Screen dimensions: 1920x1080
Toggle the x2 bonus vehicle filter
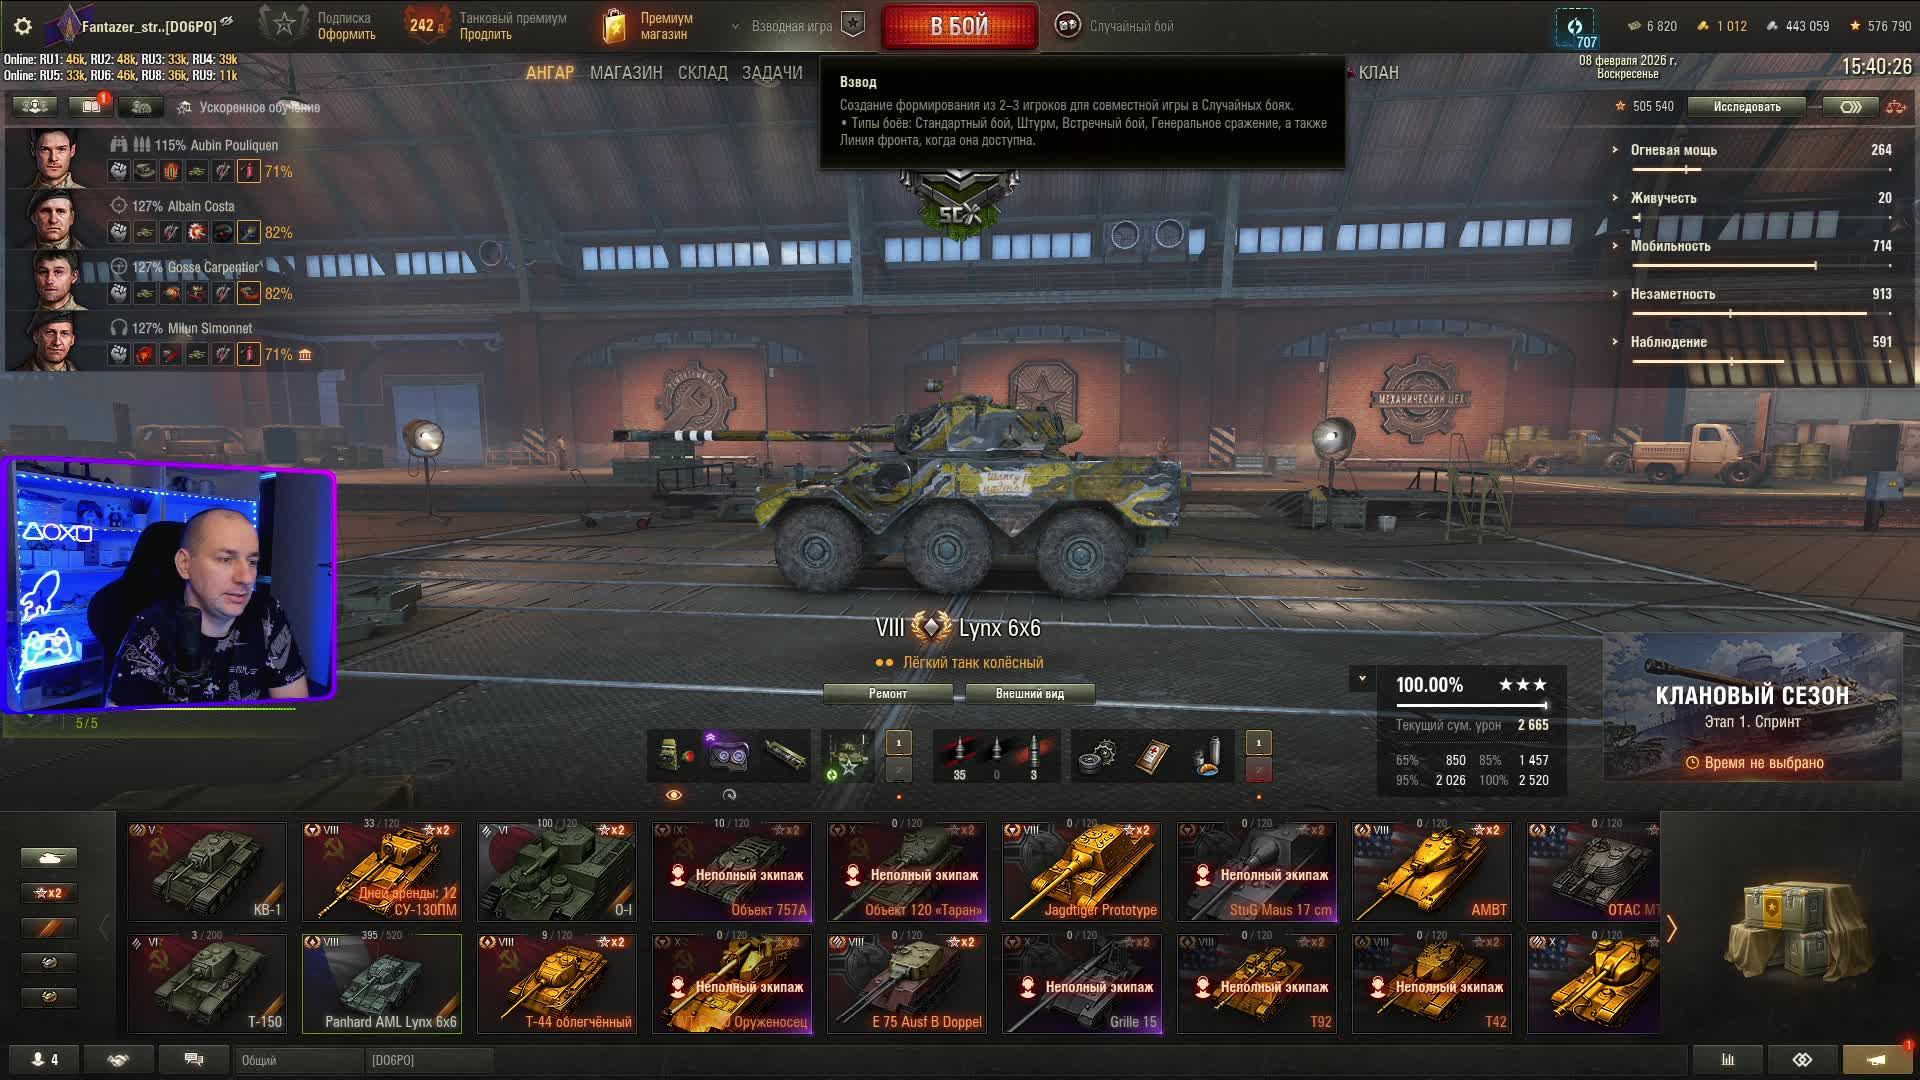48,893
